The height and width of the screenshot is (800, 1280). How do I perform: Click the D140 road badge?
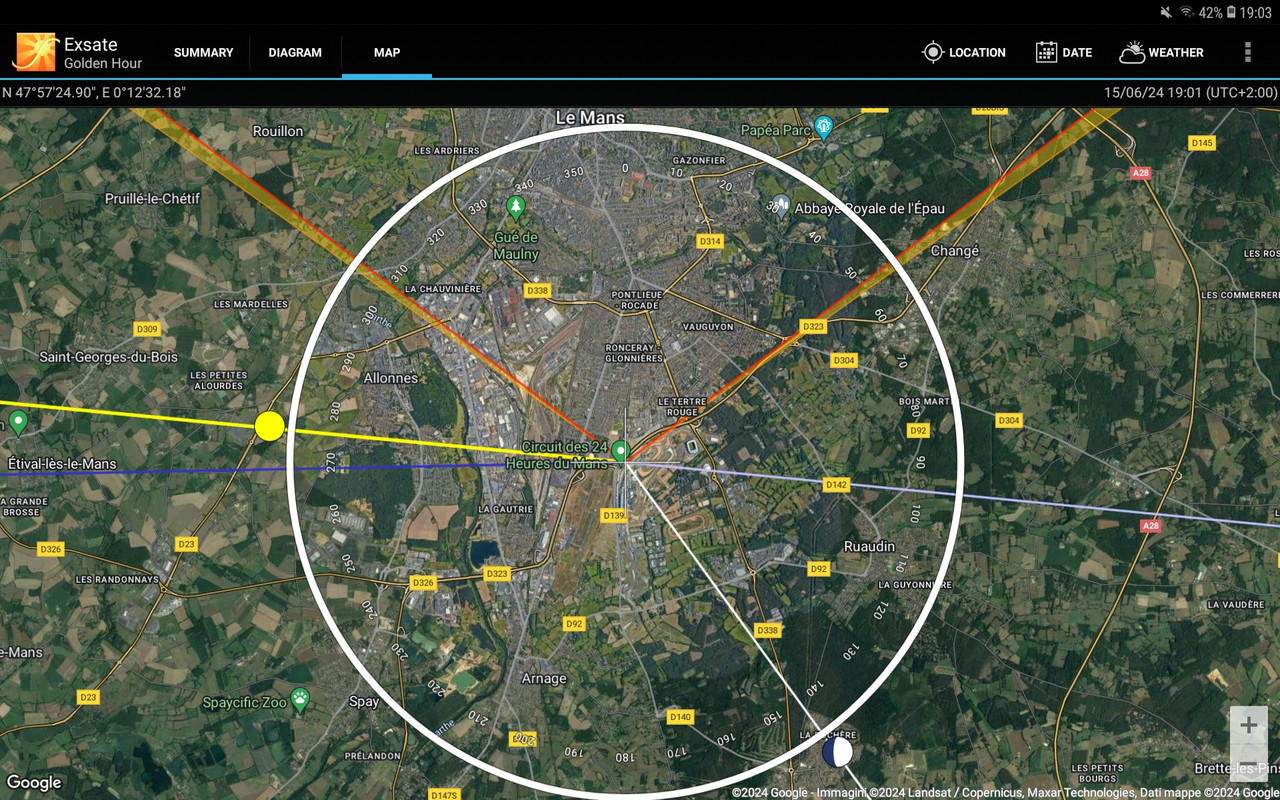pyautogui.click(x=680, y=717)
